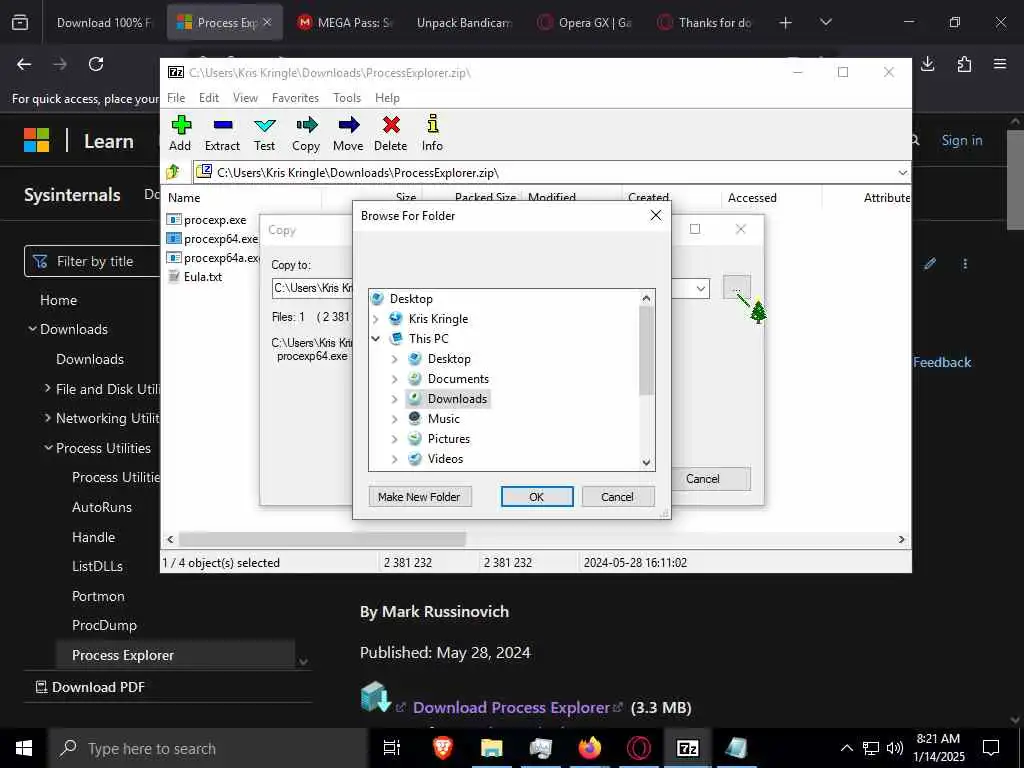Click the Info toolbar icon
Image resolution: width=1024 pixels, height=768 pixels.
432,133
